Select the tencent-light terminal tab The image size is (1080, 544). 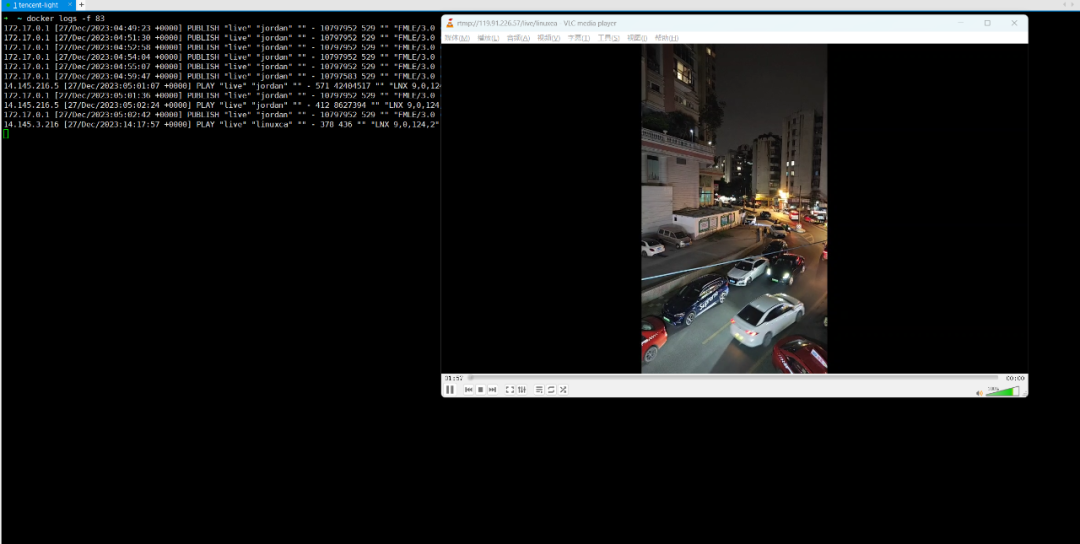(36, 5)
